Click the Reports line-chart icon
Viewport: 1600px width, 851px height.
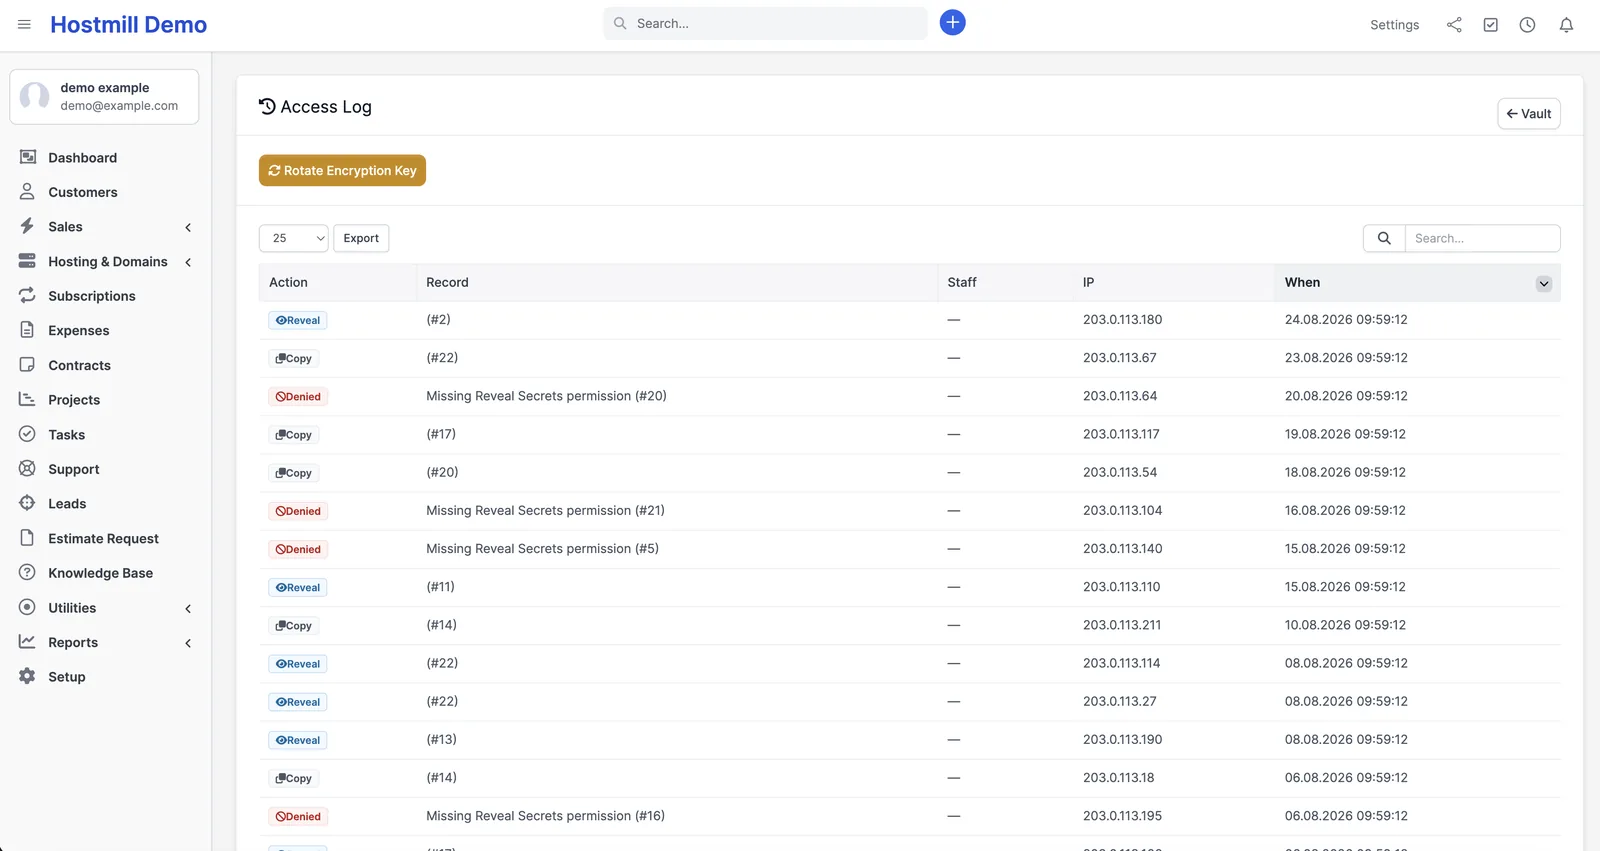[28, 642]
